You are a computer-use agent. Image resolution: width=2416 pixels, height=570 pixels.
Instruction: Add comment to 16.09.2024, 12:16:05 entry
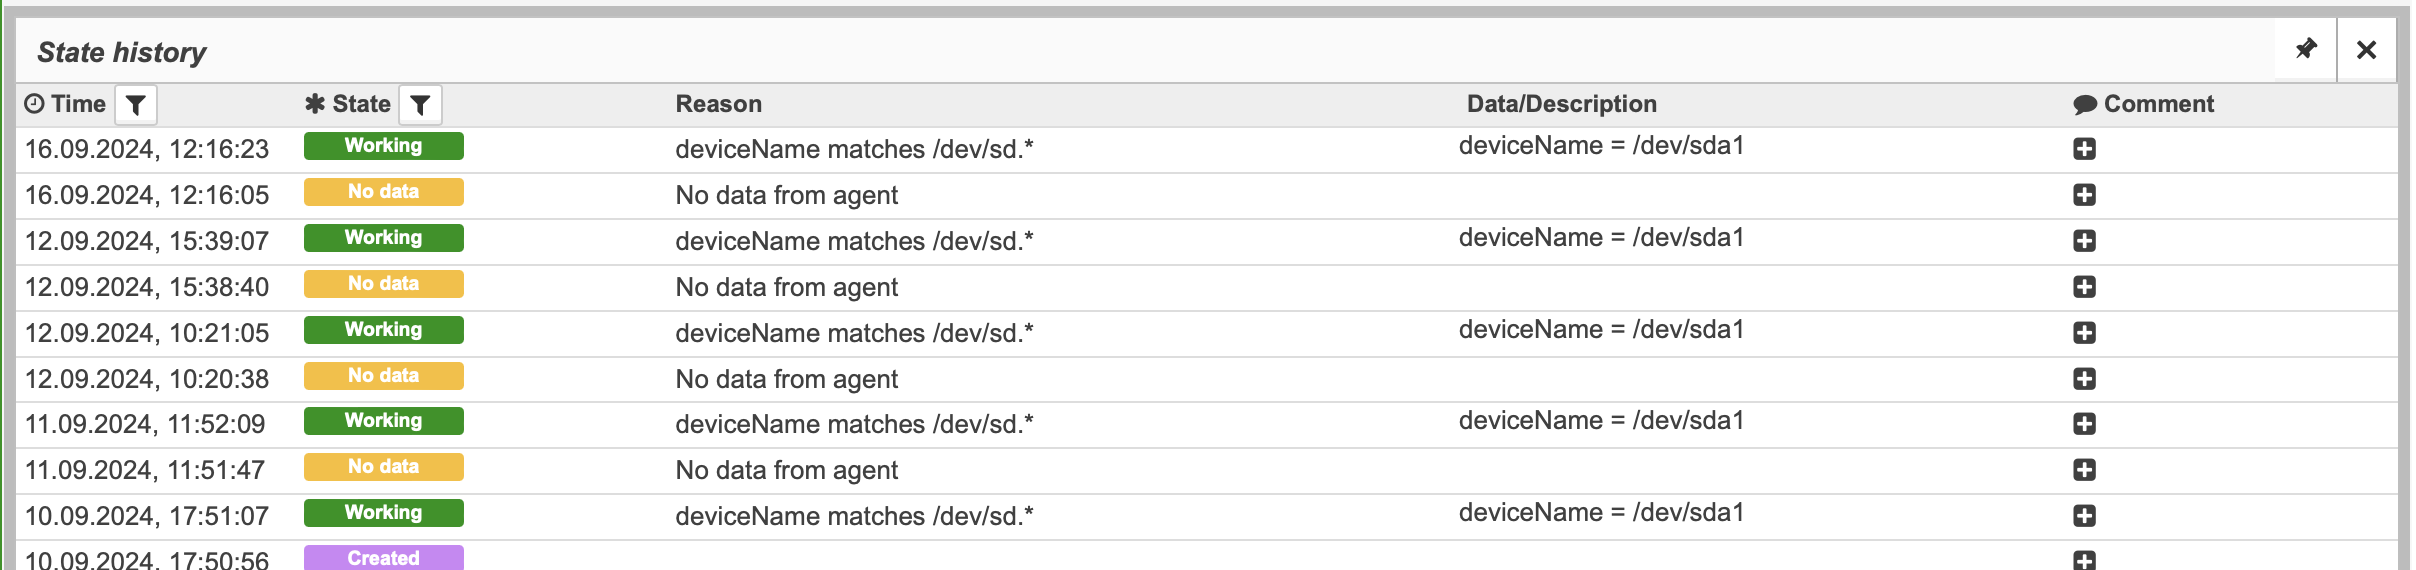[2084, 195]
